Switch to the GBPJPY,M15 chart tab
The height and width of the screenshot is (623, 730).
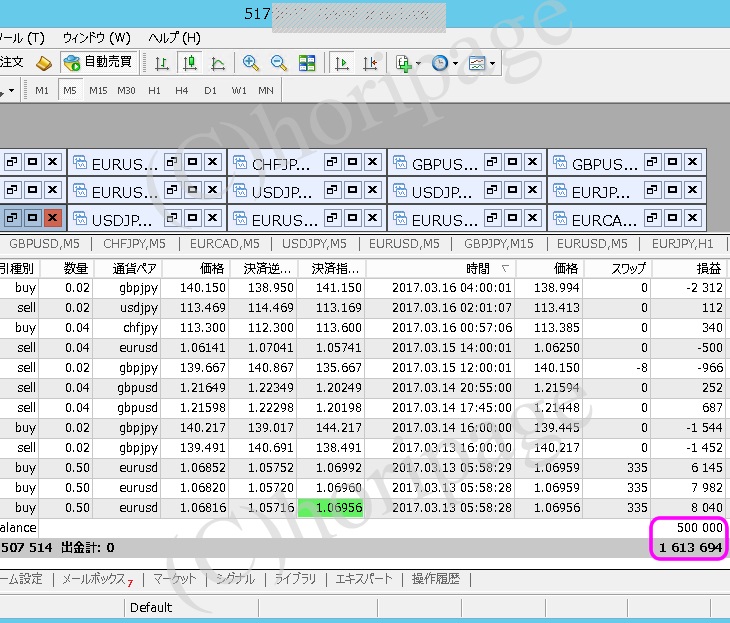(499, 244)
